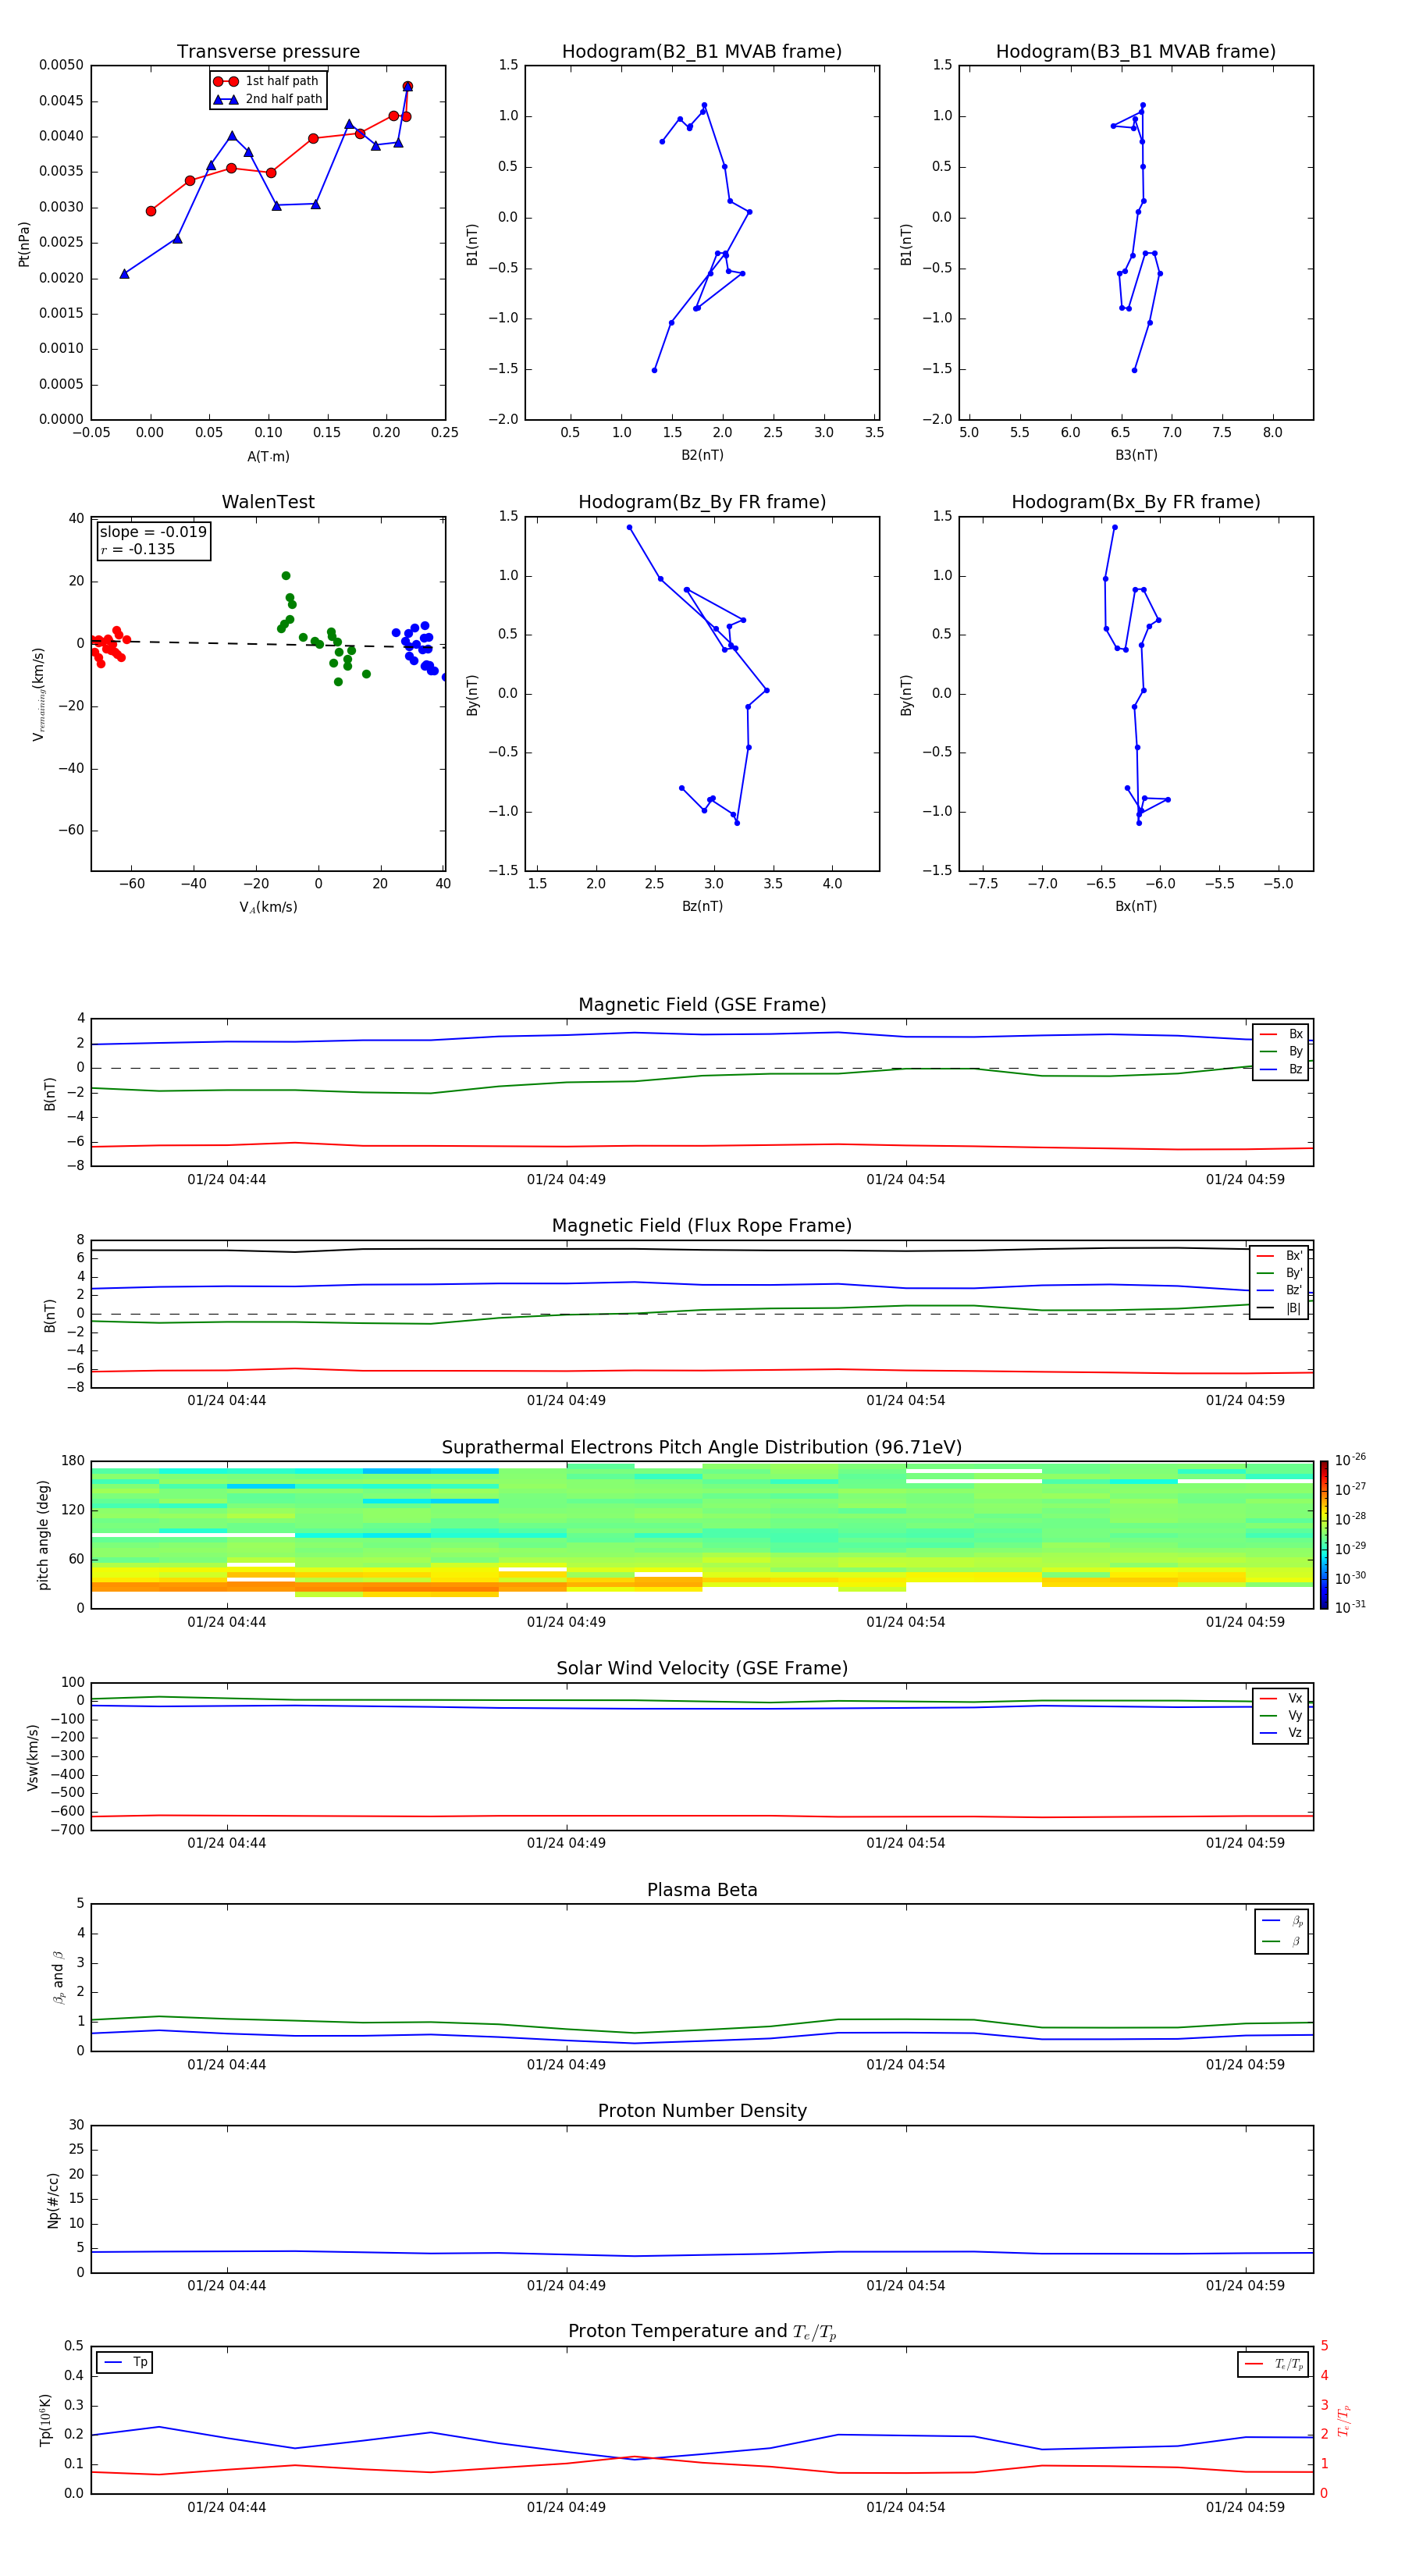Click the Vy entry in velocity legend
Viewport: 1405px width, 2576px height.
tap(1282, 1715)
